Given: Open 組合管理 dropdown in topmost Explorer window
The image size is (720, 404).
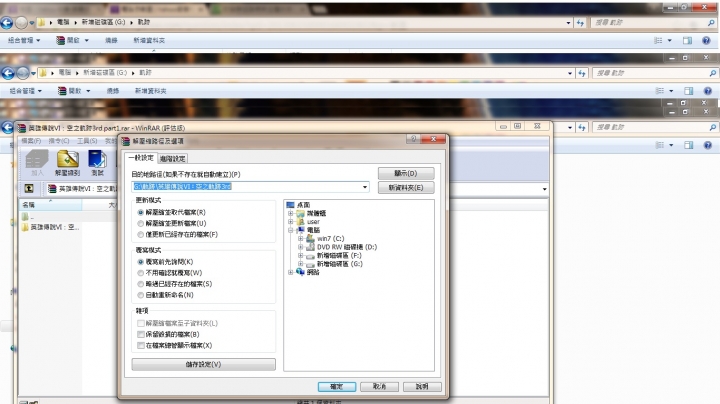Looking at the screenshot, I should click(24, 40).
